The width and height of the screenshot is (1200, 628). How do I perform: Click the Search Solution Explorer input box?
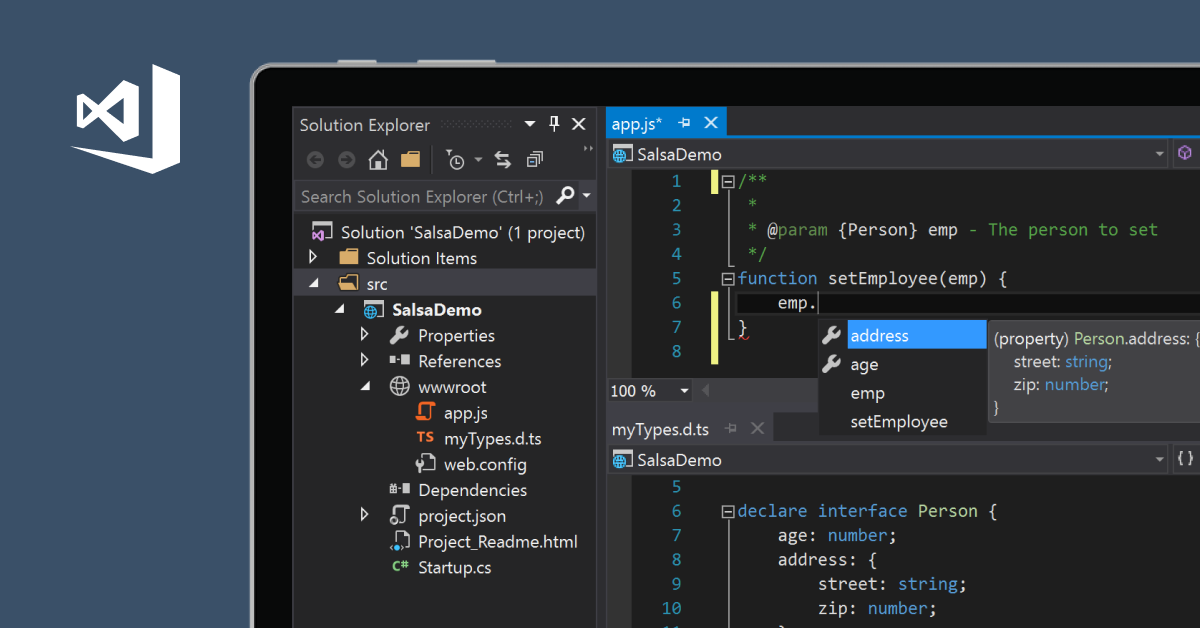click(x=420, y=196)
